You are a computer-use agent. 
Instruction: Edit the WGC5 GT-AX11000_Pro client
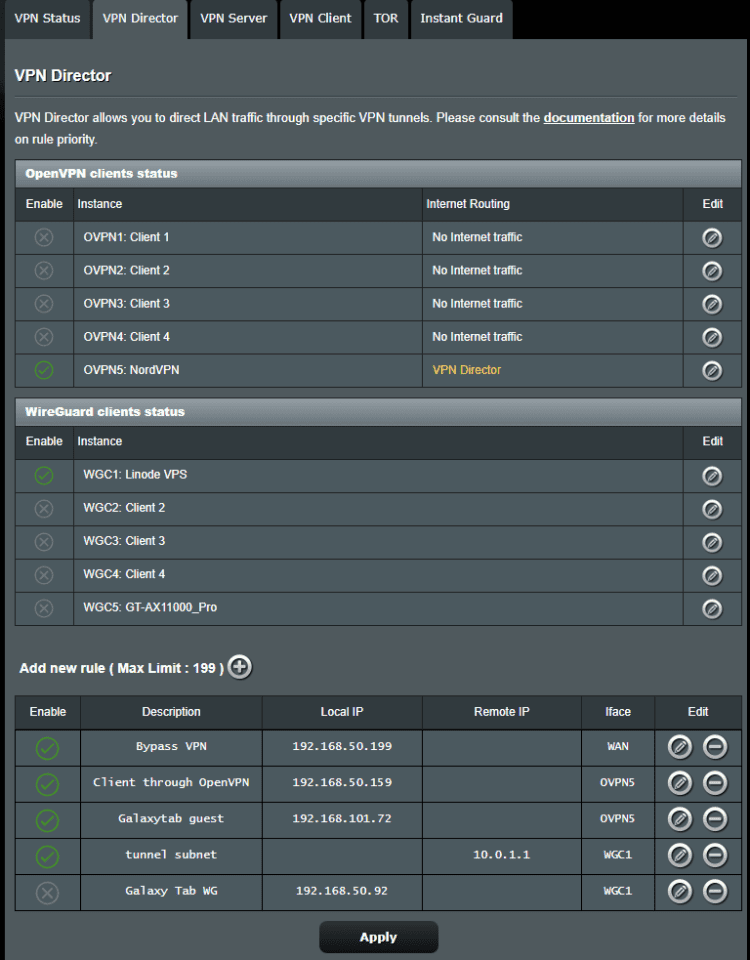pos(711,608)
